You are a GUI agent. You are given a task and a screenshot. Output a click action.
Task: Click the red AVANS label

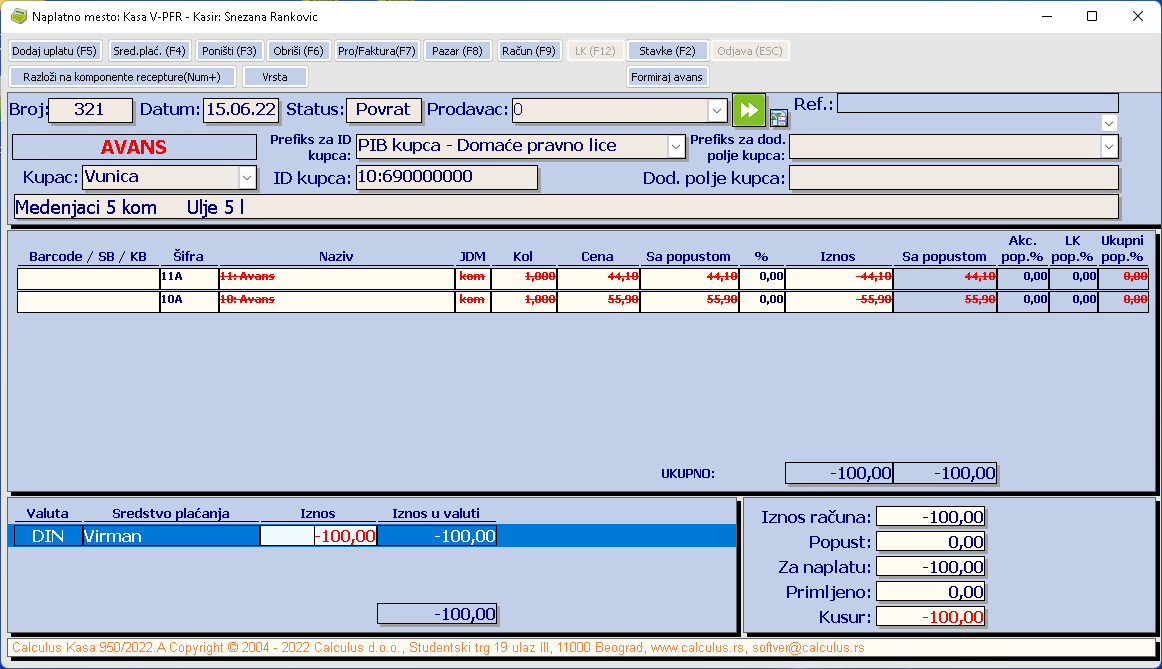pos(134,147)
